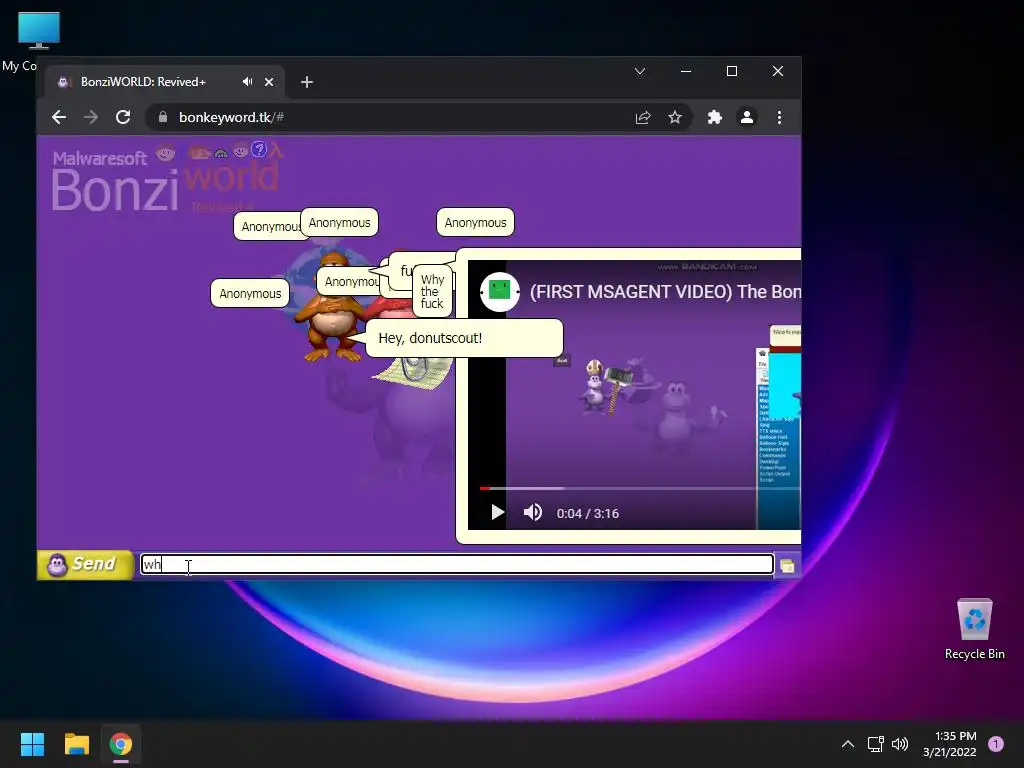1024x768 pixels.
Task: Send the chat message
Action: coord(86,564)
